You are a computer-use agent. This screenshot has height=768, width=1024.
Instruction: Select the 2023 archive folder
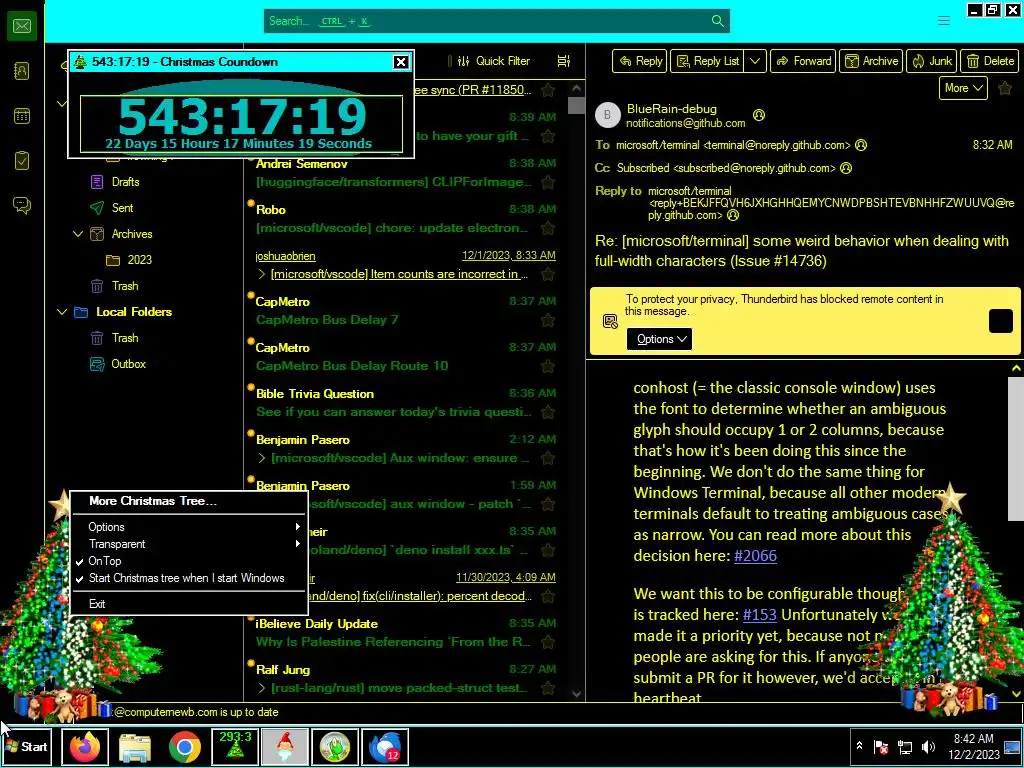click(139, 260)
